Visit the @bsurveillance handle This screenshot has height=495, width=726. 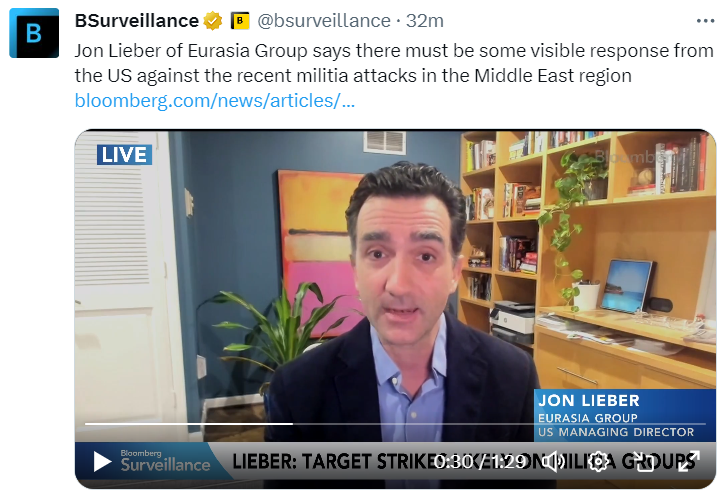tap(324, 21)
